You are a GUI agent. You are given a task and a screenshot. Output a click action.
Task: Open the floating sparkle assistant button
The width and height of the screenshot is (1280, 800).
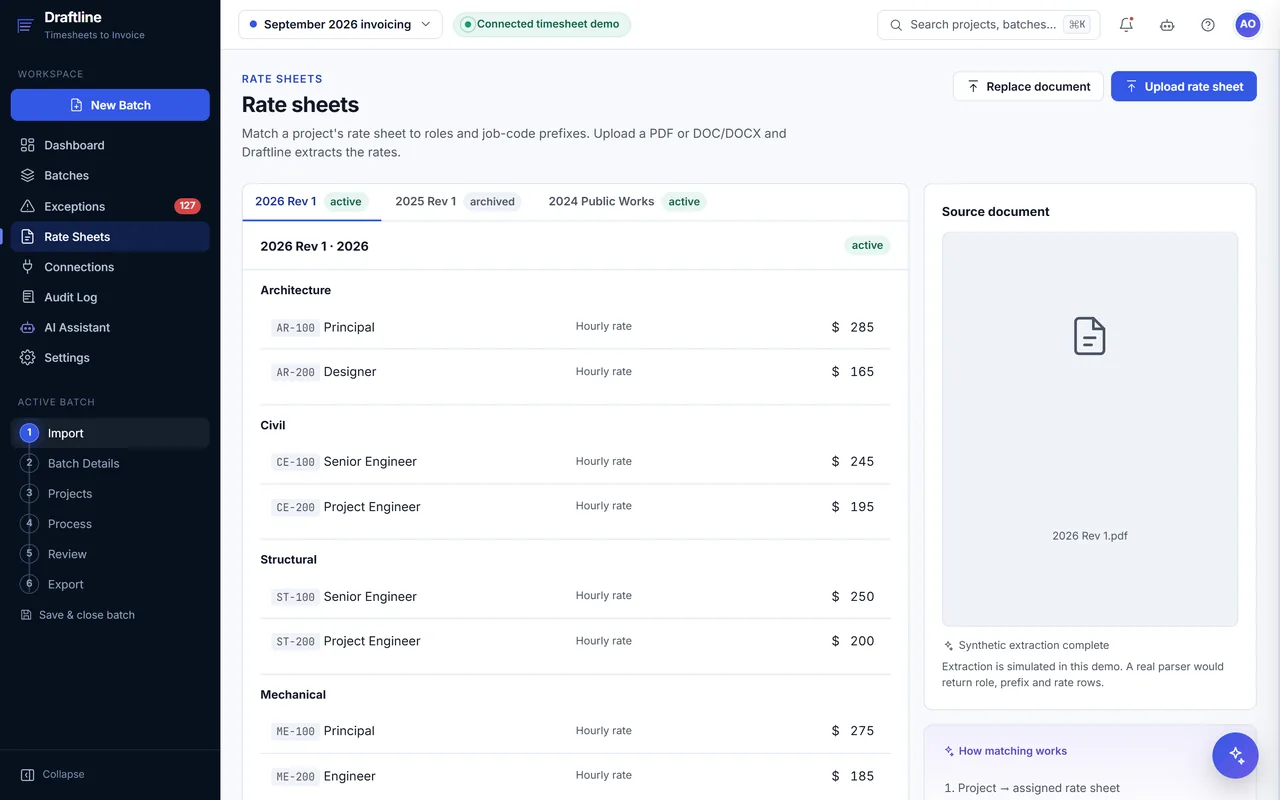tap(1235, 755)
